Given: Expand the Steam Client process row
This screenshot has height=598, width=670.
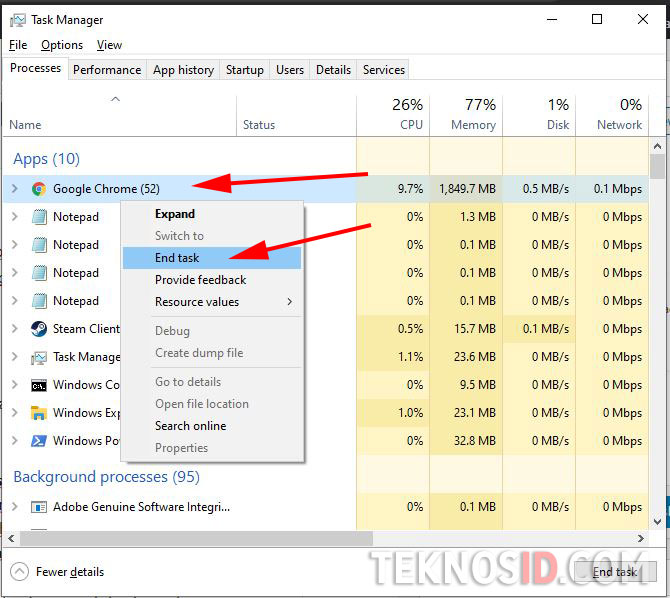Looking at the screenshot, I should pyautogui.click(x=15, y=328).
